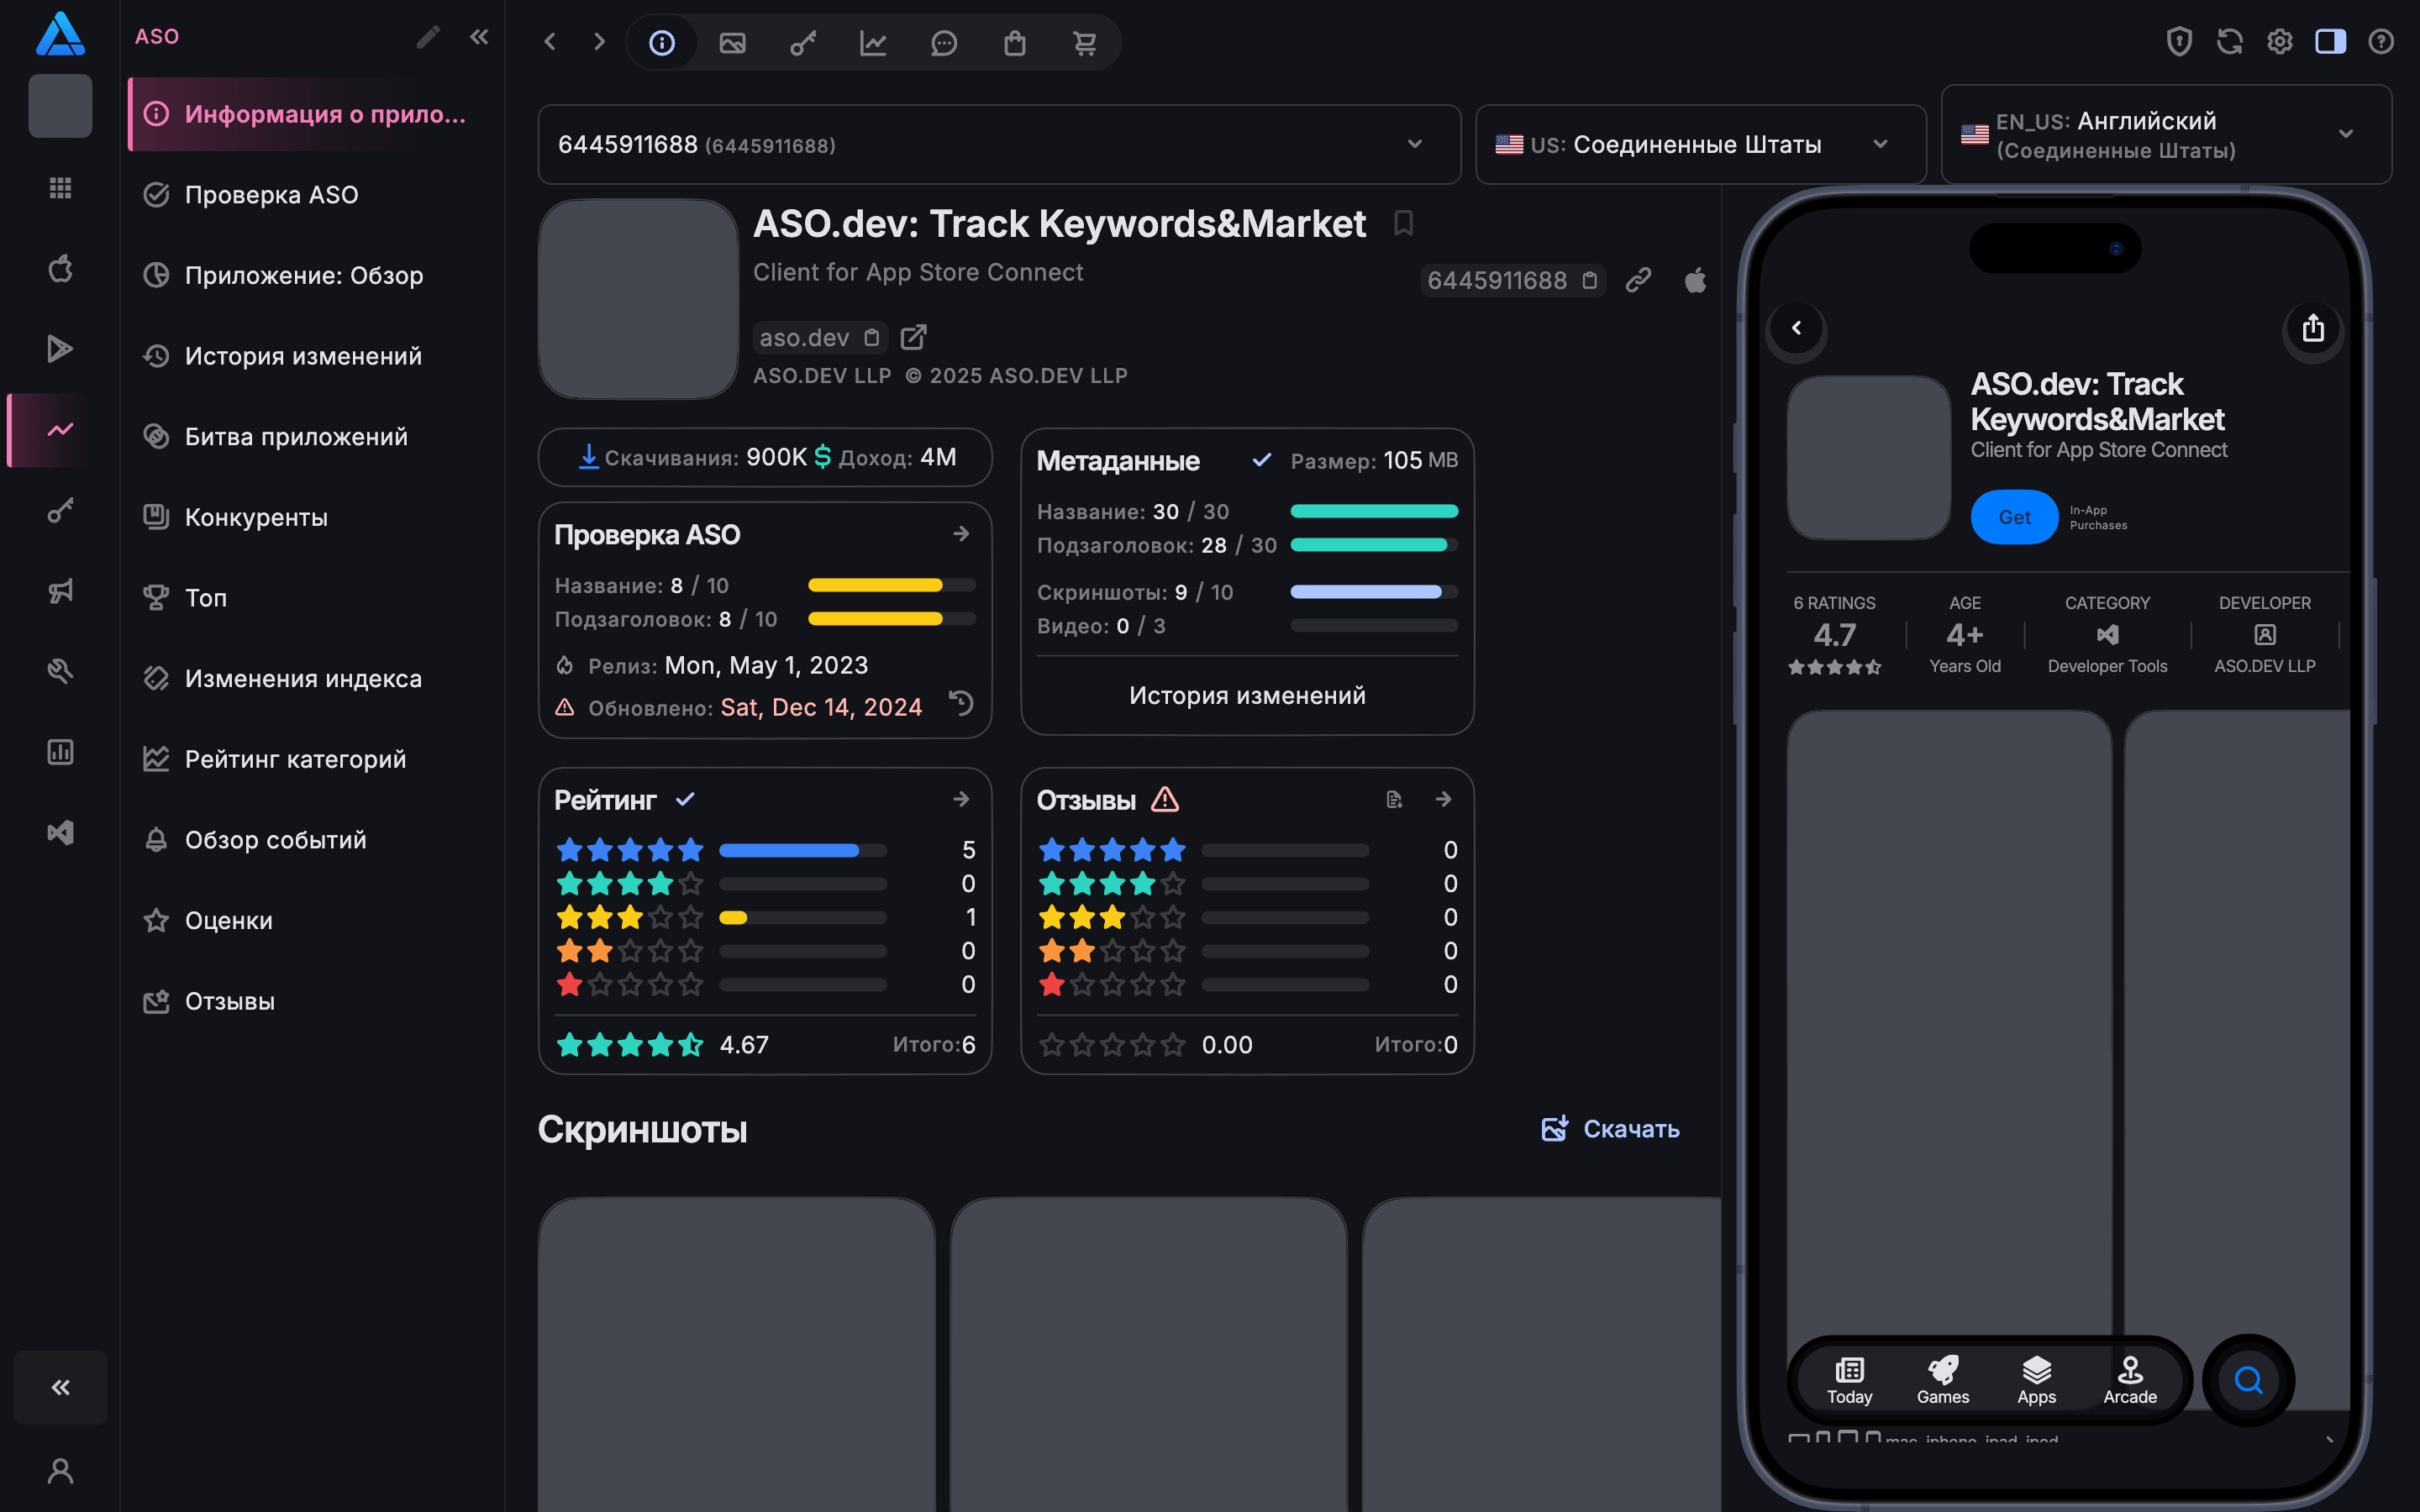Screen dimensions: 2420x1512
Task: Open the keywords key toolbar icon
Action: click(803, 42)
